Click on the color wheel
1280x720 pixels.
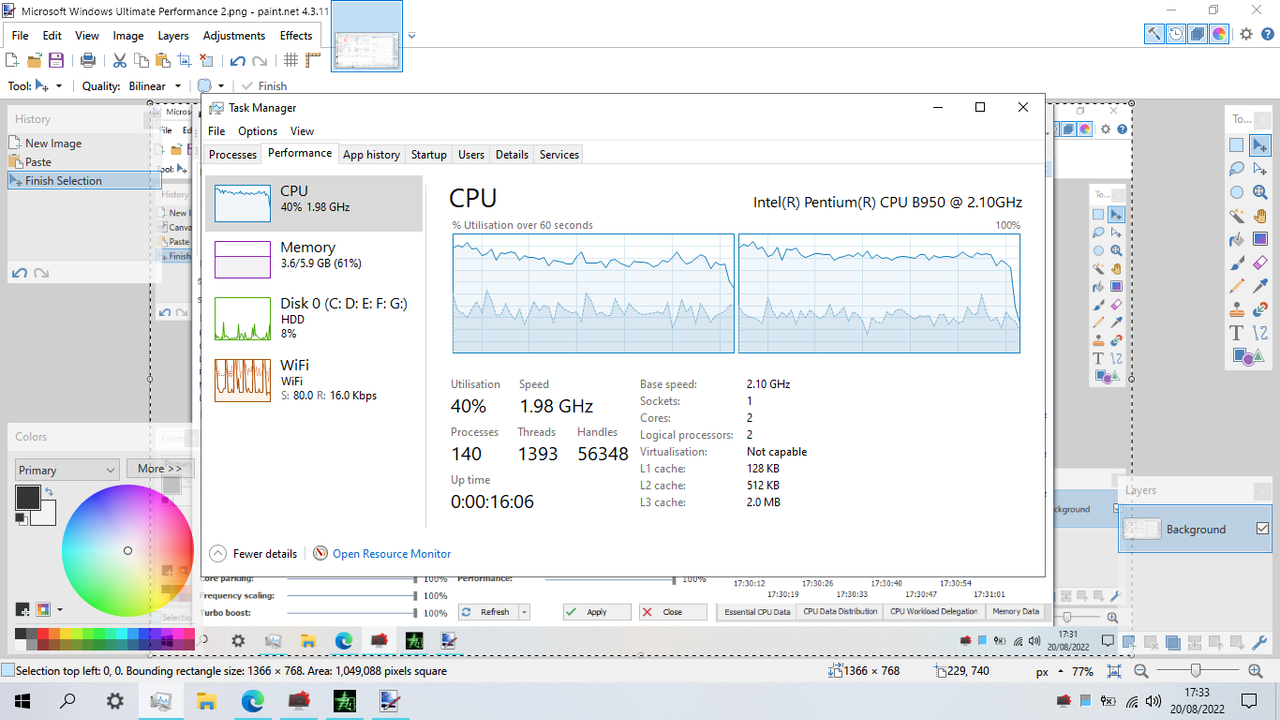pyautogui.click(x=127, y=550)
